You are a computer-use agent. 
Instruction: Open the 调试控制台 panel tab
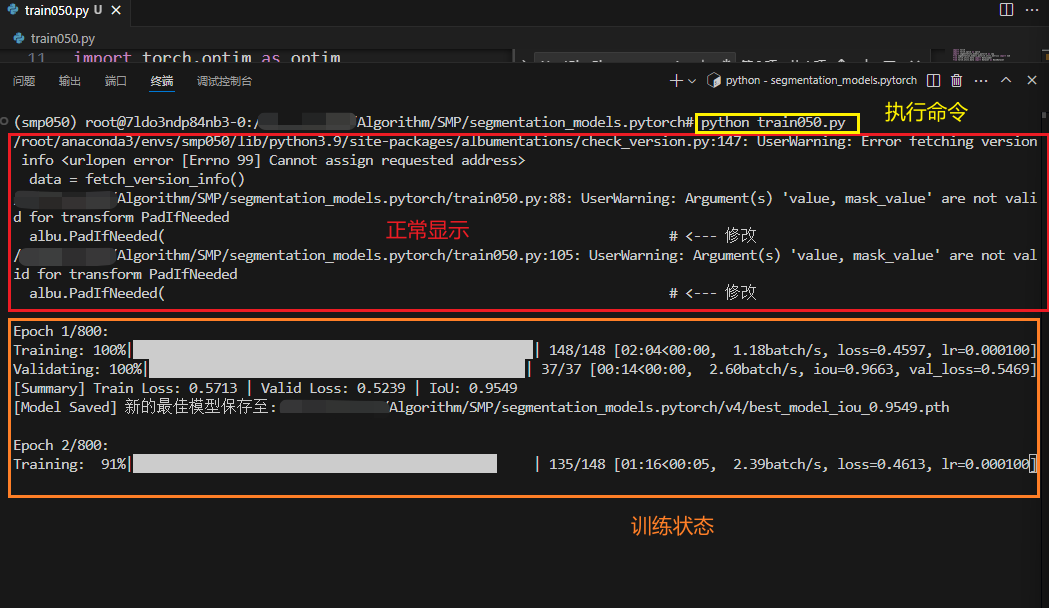[224, 81]
